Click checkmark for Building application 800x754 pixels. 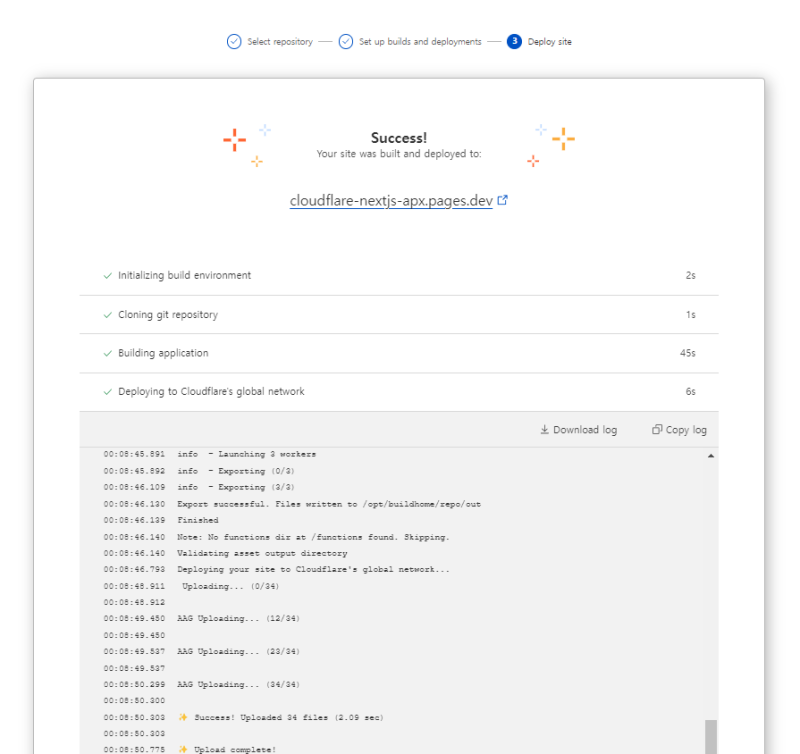(x=108, y=353)
